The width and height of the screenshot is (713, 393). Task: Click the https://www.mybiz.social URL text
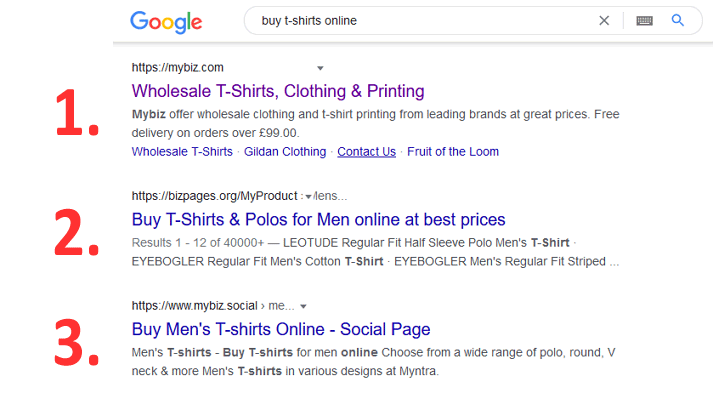[x=195, y=306]
